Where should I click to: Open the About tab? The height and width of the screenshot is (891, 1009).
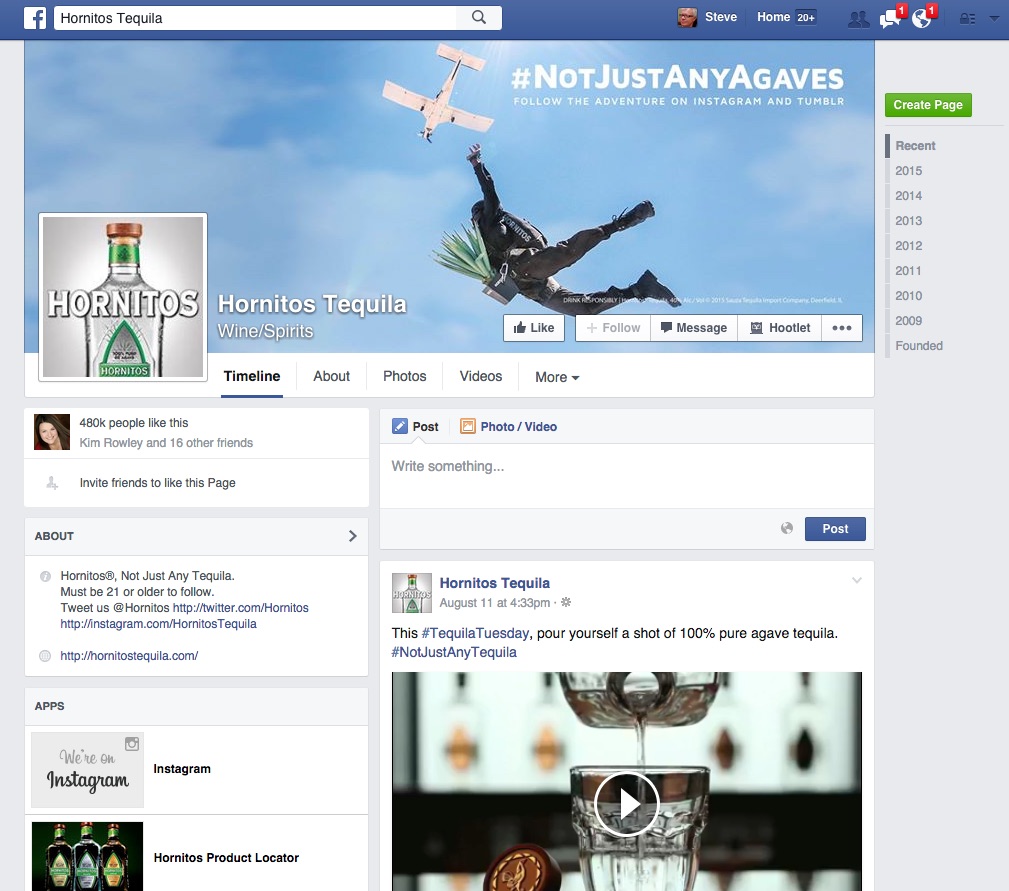click(331, 376)
